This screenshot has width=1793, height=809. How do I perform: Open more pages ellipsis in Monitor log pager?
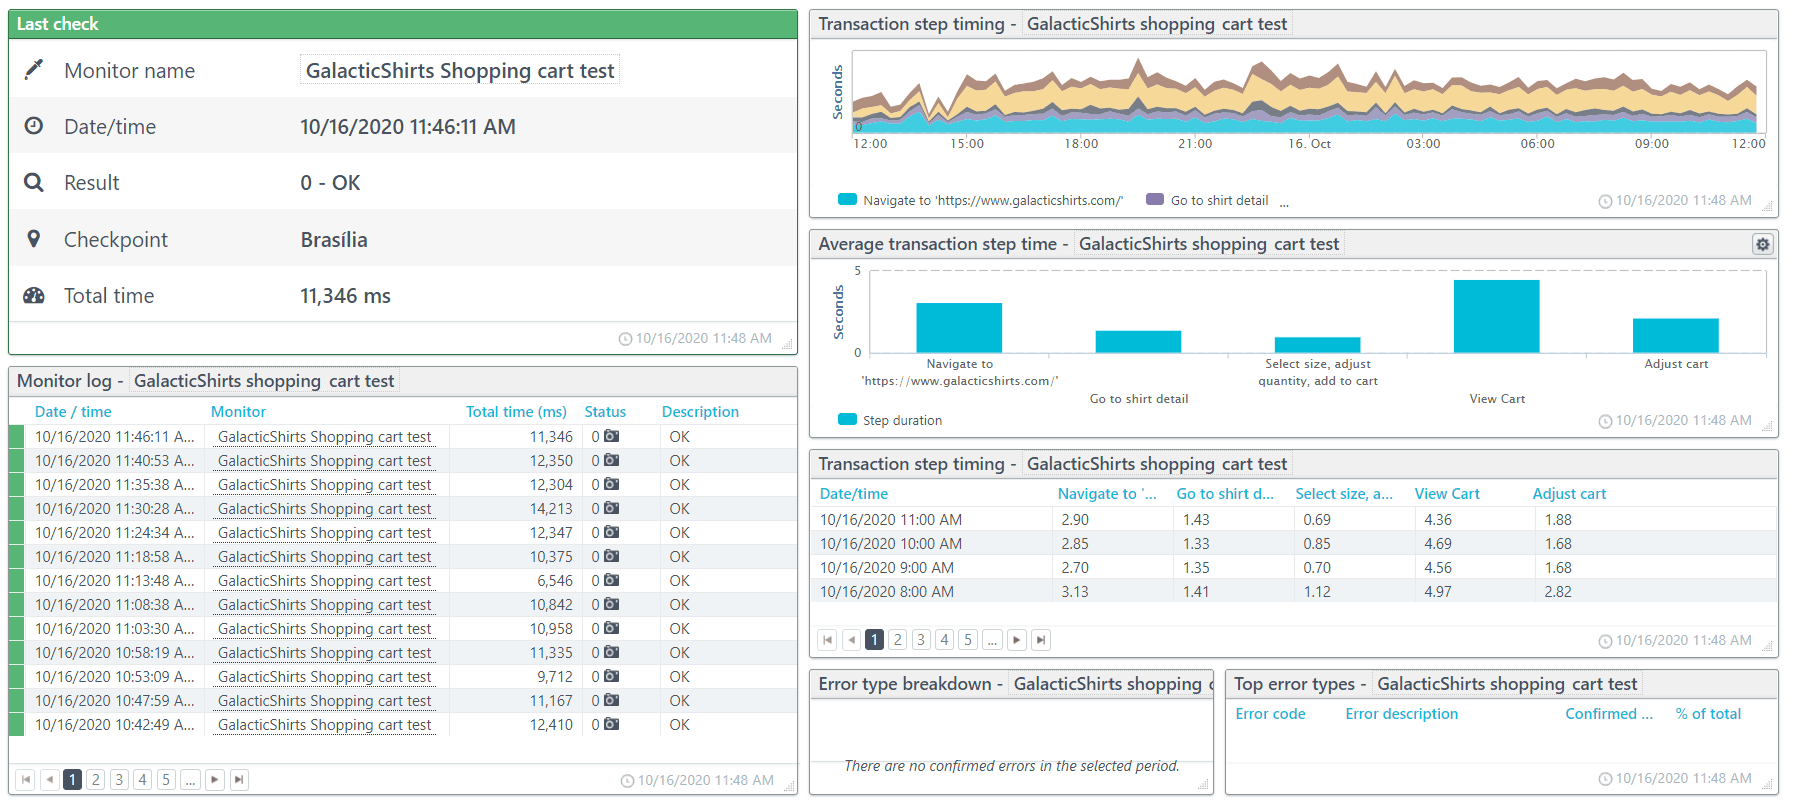point(190,780)
